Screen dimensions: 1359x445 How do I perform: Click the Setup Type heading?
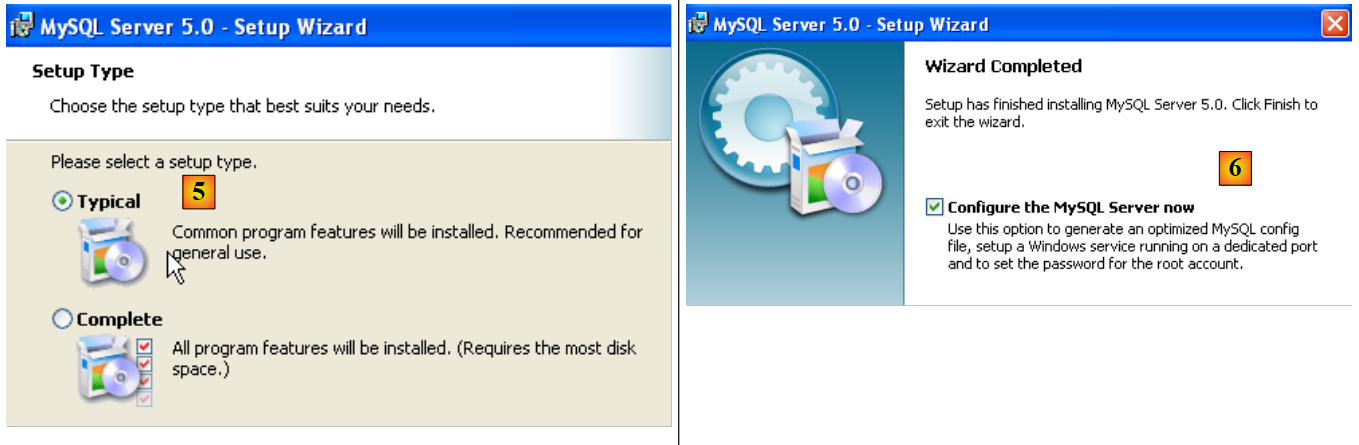83,72
